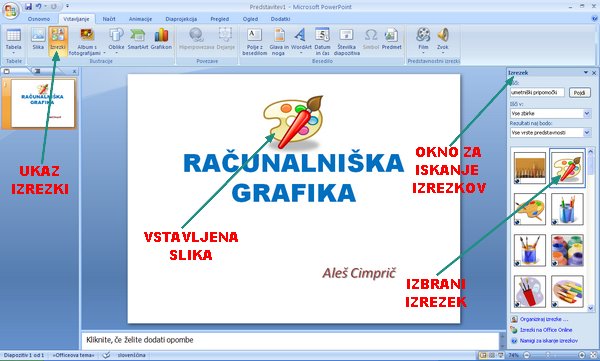Click the notes box to add notes
Screen dimensions: 600x361
coord(290,340)
